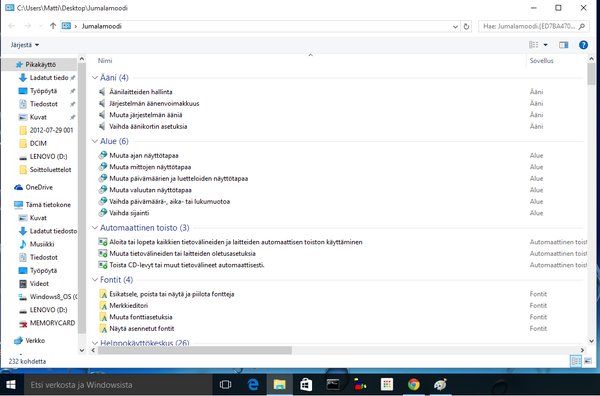The height and width of the screenshot is (396, 600).
Task: Open the Järjestä dropdown menu
Action: point(25,45)
